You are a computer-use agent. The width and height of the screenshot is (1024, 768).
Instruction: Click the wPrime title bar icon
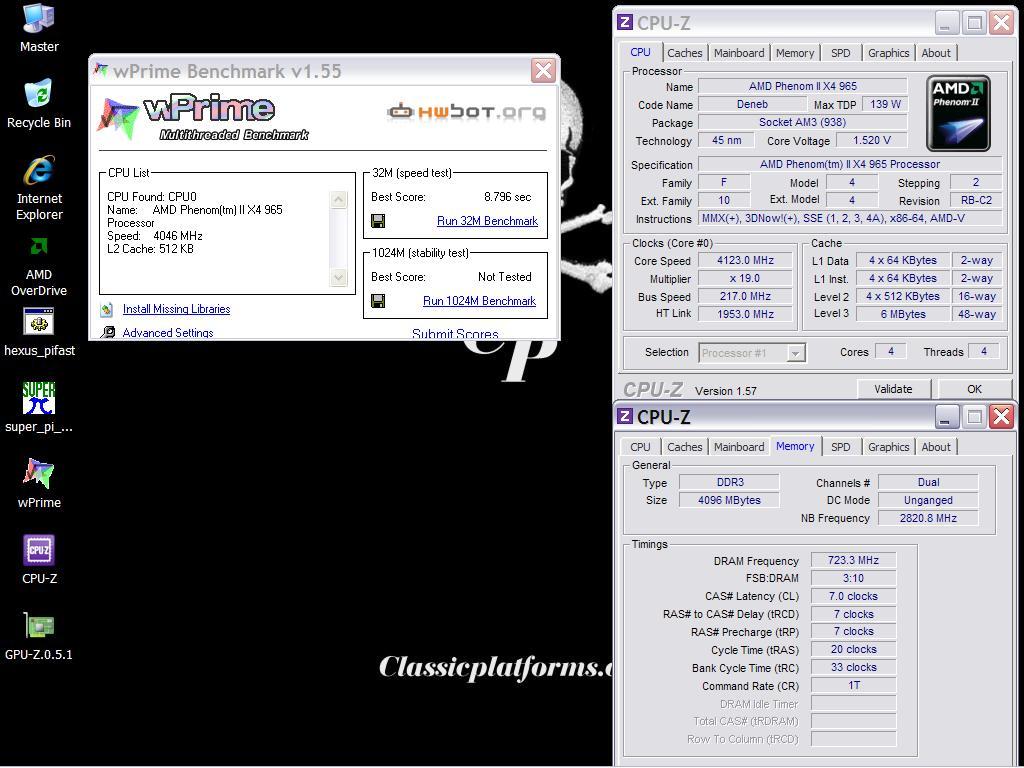click(101, 70)
